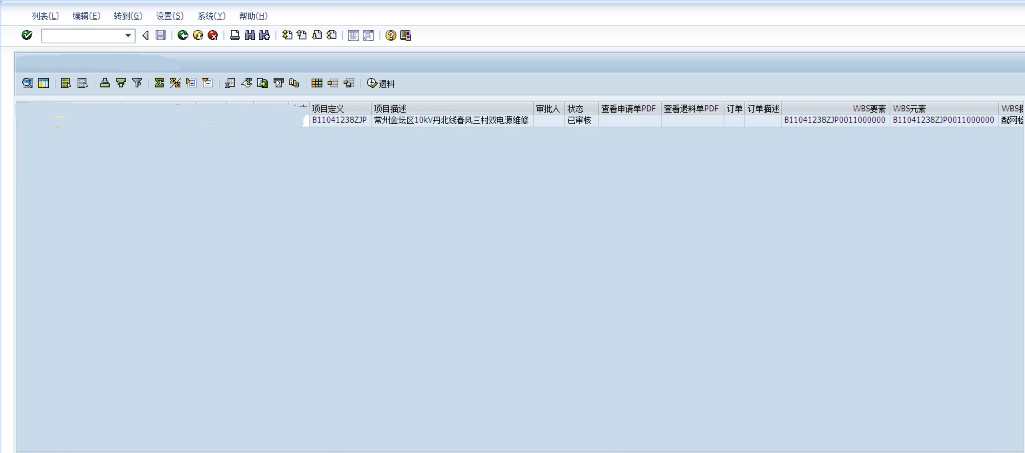Click the red Cancel icon
Image resolution: width=1025 pixels, height=453 pixels.
point(213,35)
